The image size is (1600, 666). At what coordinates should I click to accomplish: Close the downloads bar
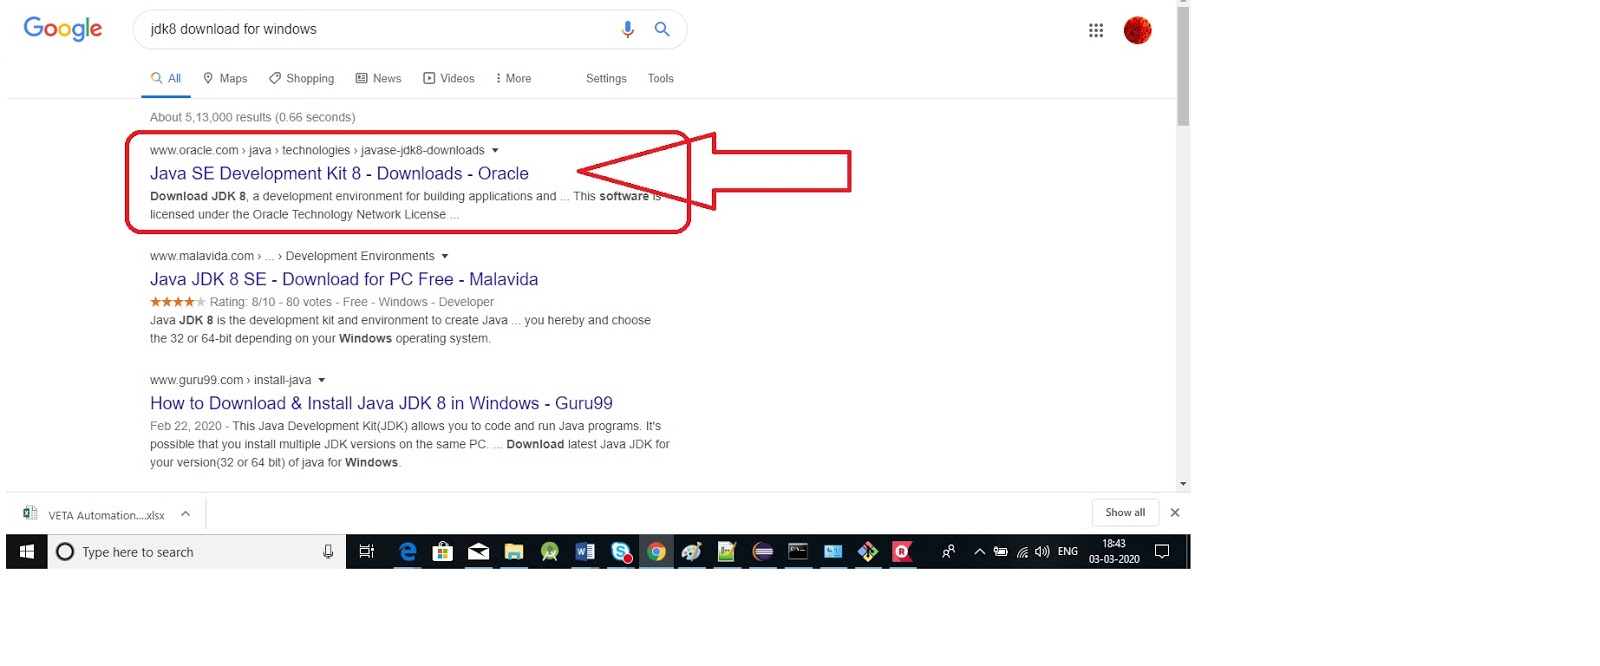pyautogui.click(x=1175, y=512)
